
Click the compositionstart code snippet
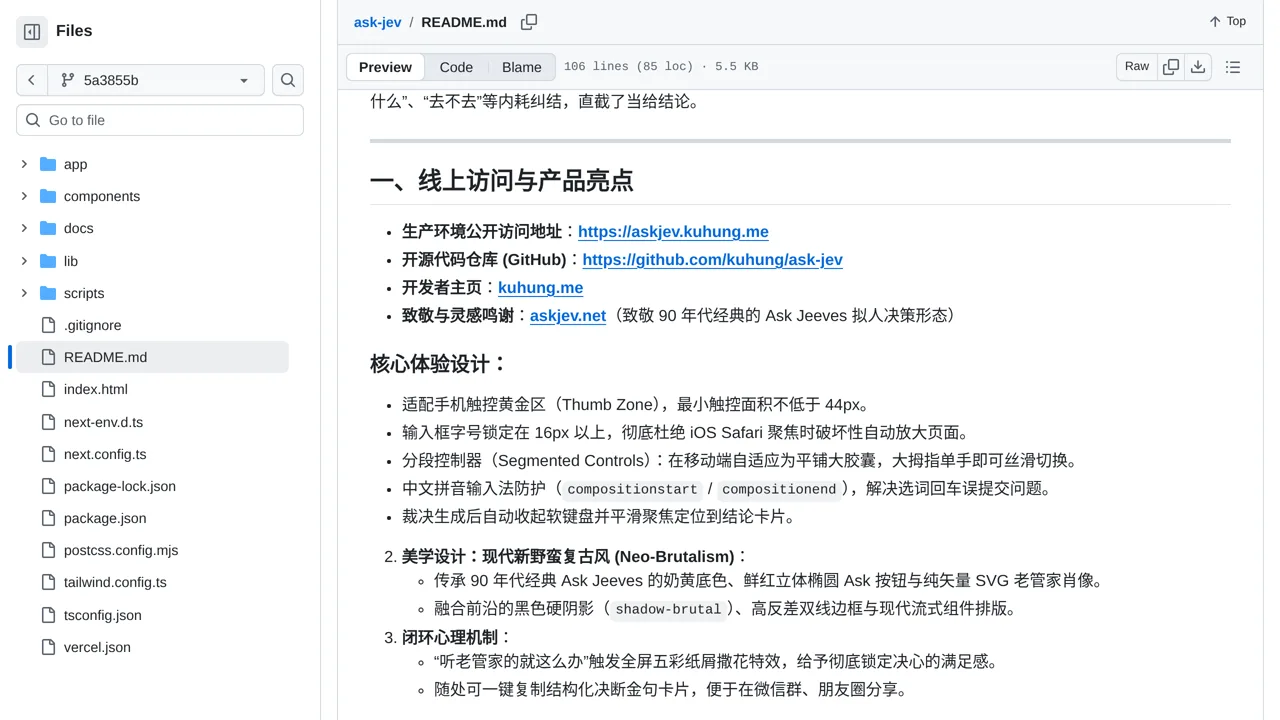[632, 489]
